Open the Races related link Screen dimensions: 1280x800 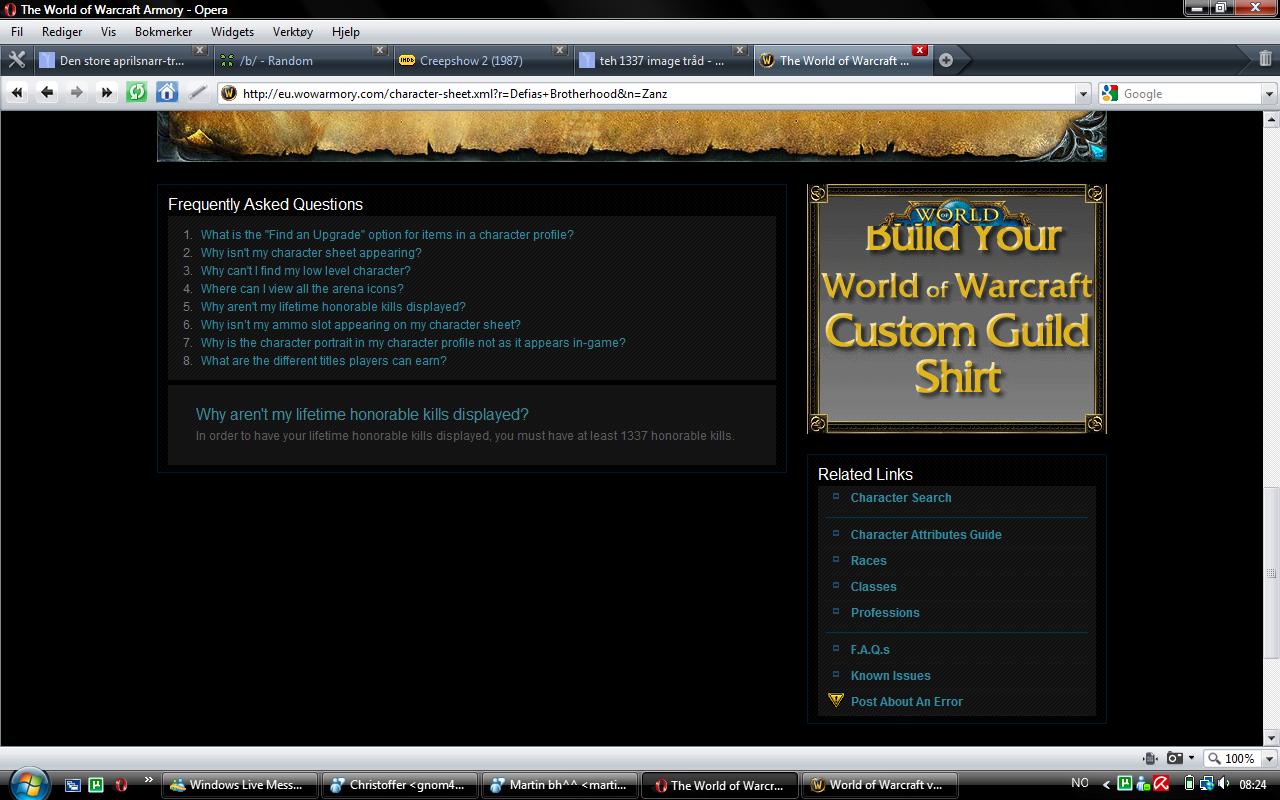869,561
